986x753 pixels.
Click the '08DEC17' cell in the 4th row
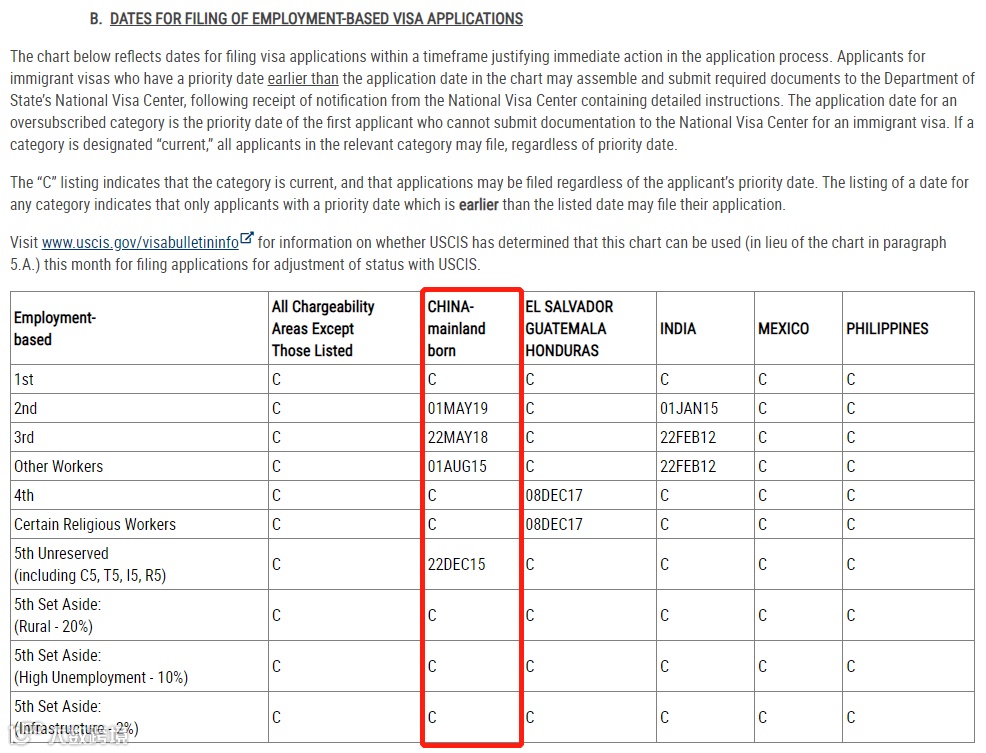tap(554, 495)
